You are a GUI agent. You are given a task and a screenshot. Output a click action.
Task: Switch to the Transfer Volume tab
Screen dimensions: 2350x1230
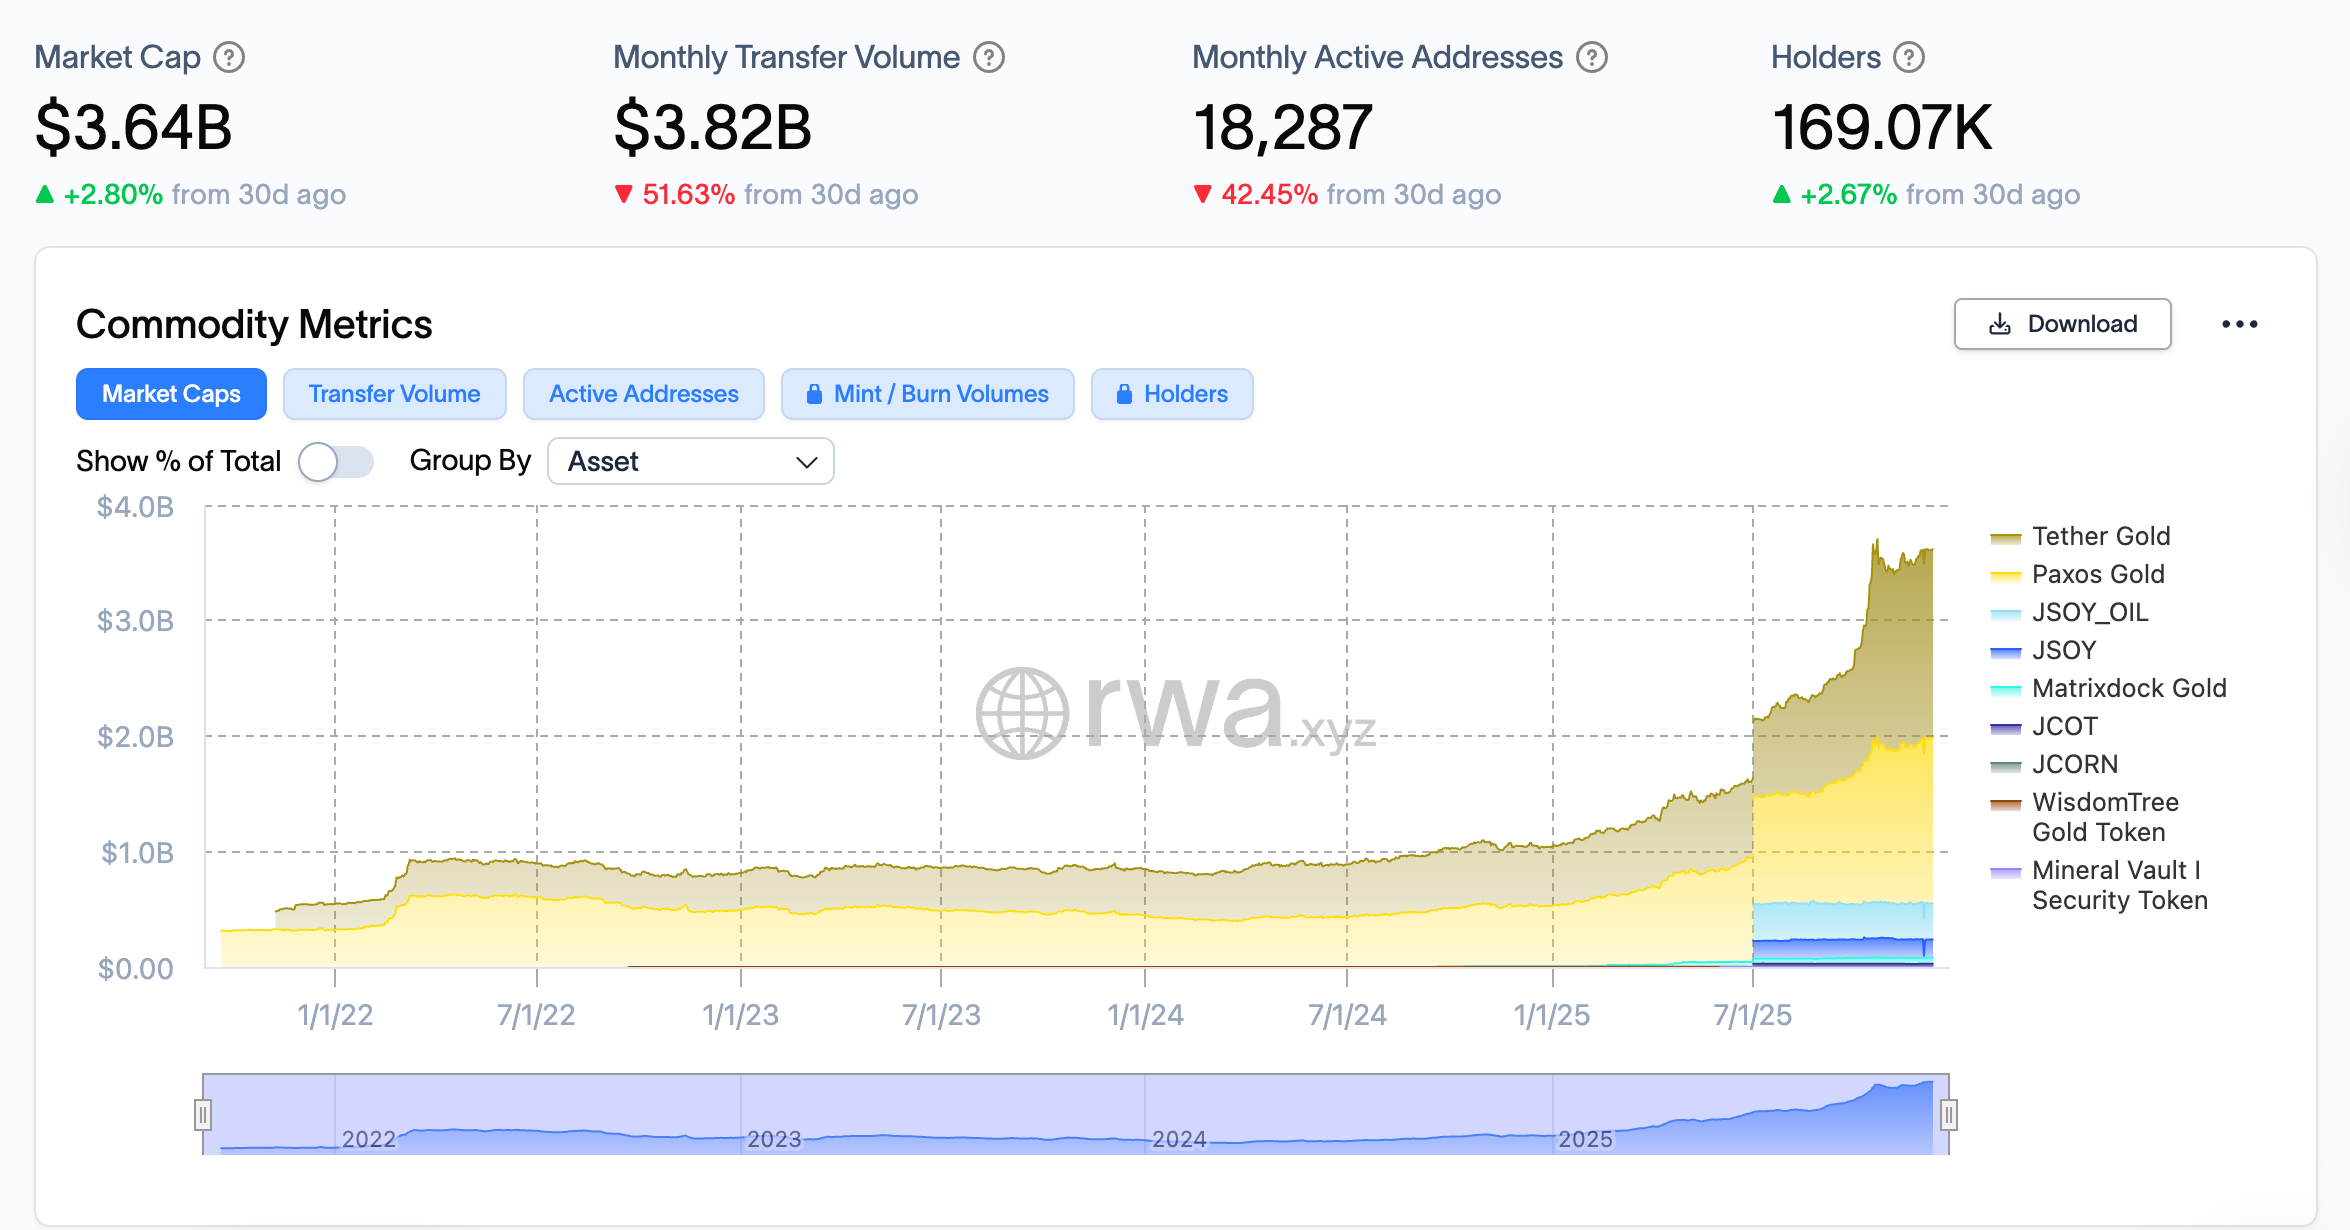[394, 394]
